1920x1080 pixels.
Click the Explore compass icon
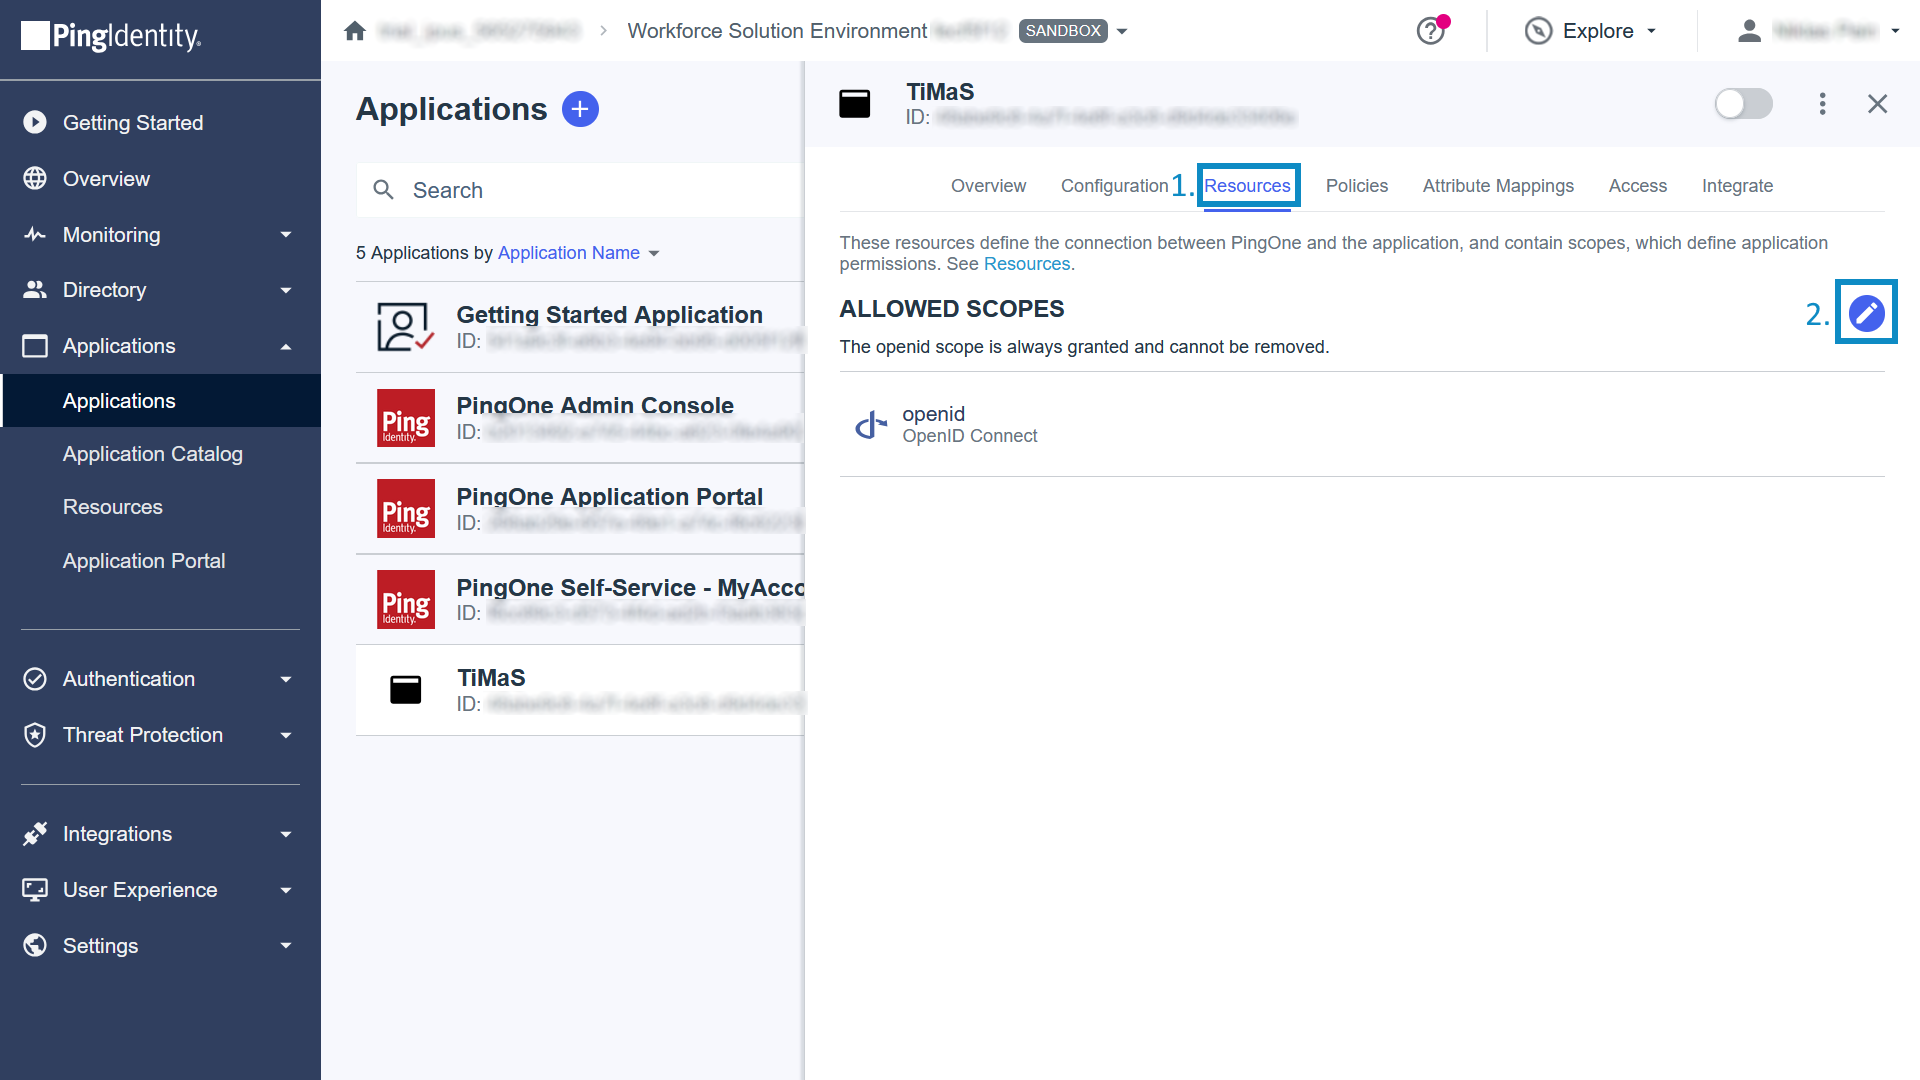pos(1538,31)
